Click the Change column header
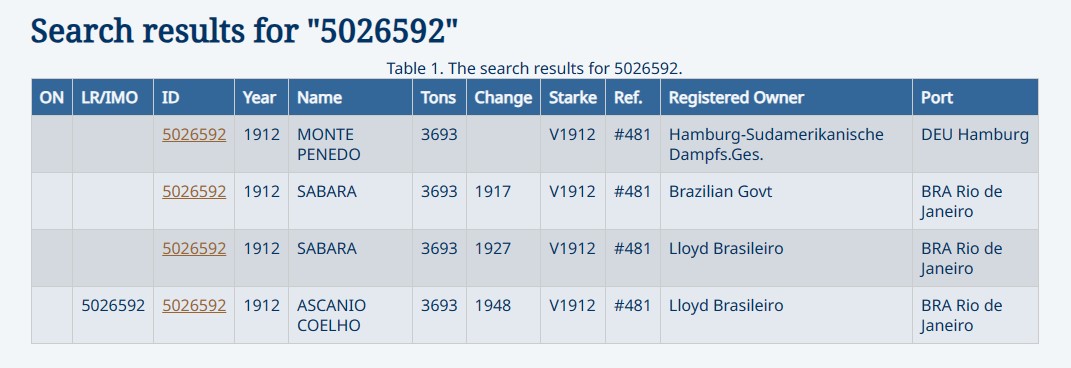The image size is (1071, 368). pos(503,98)
